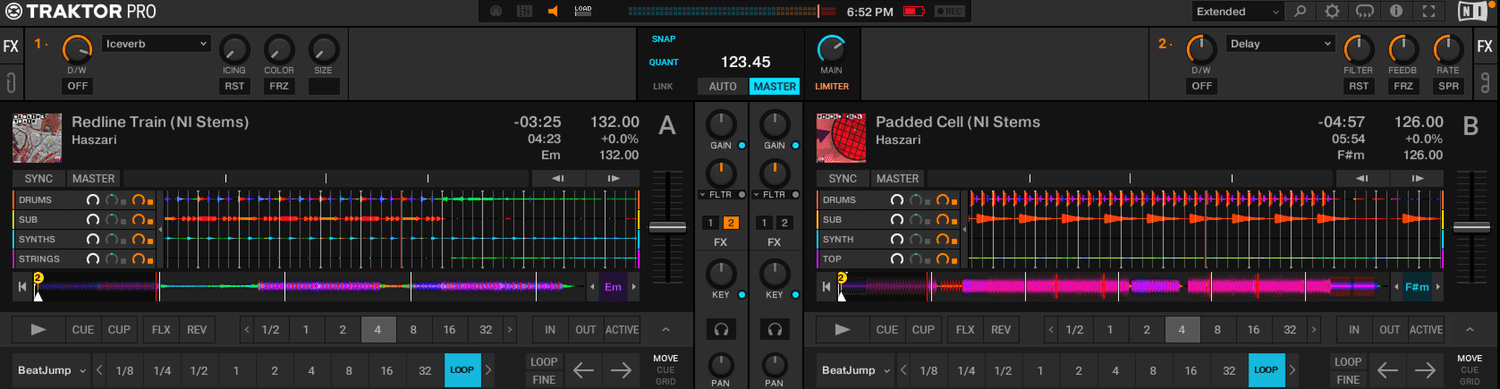Viewport: 1500px width, 389px height.
Task: Open the Iceverb effect dropdown
Action: [156, 44]
